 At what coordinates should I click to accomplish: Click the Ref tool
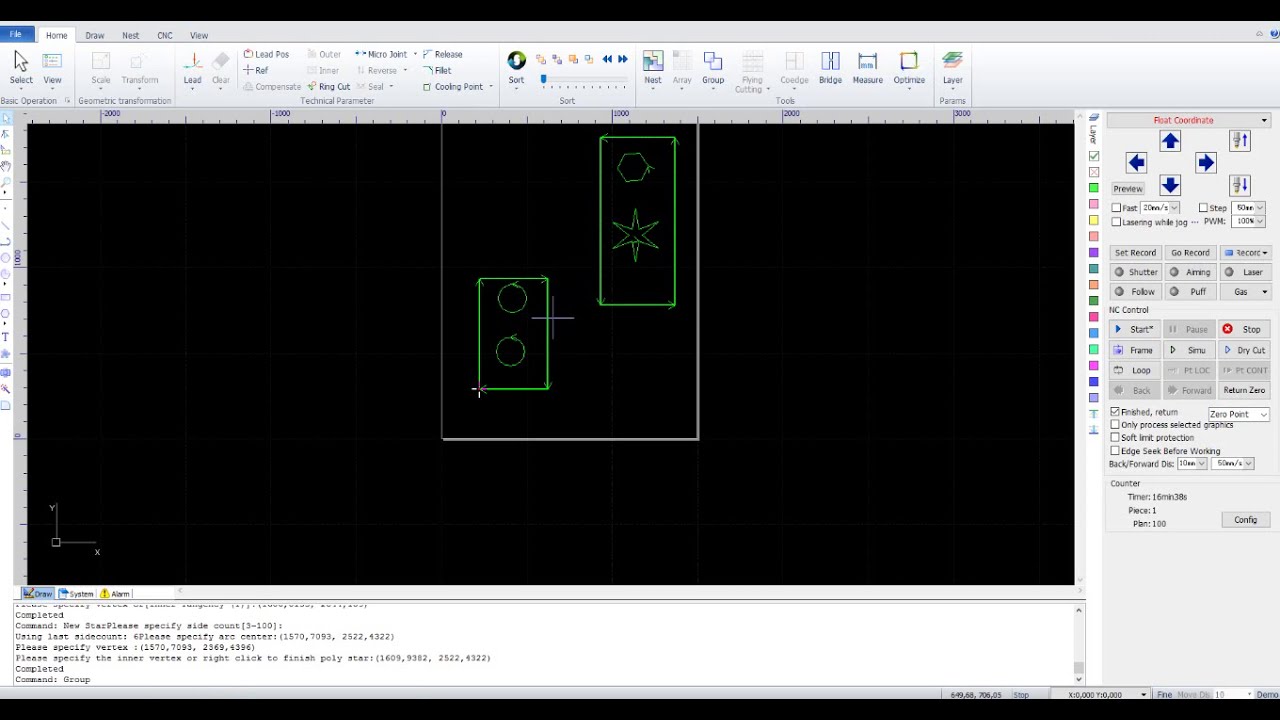(256, 70)
